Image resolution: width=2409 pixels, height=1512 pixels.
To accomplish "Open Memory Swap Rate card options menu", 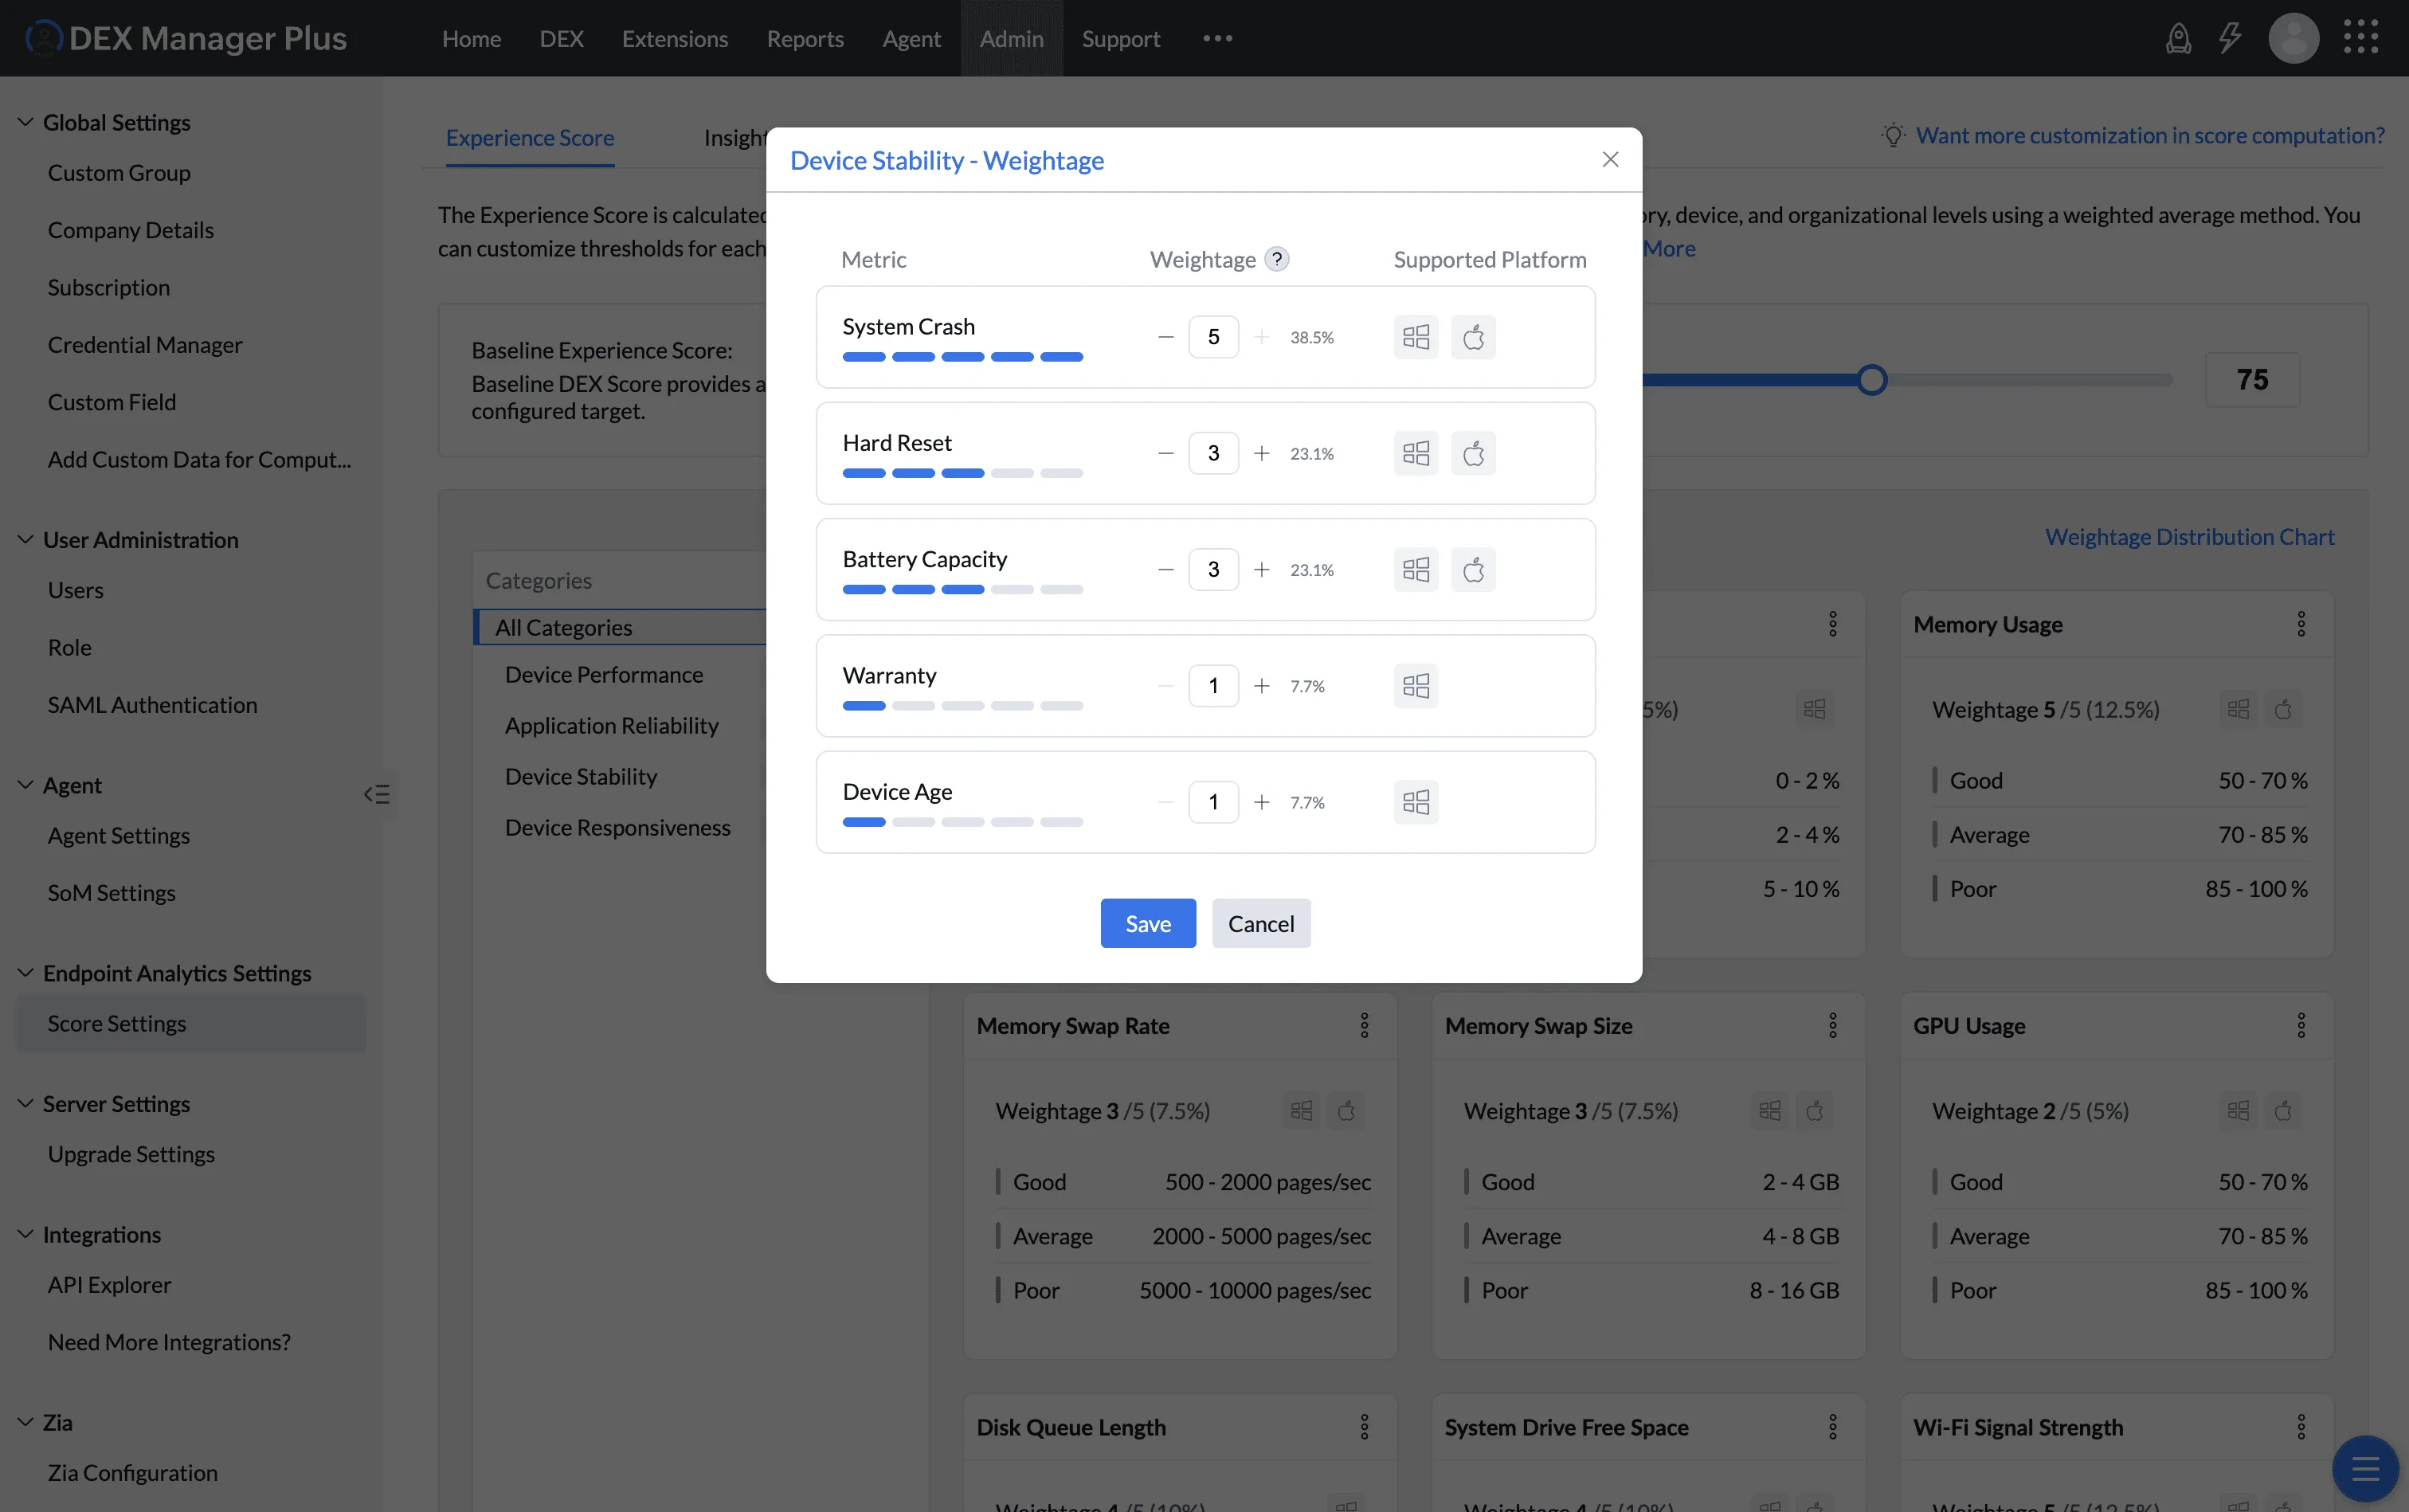I will [x=1364, y=1025].
